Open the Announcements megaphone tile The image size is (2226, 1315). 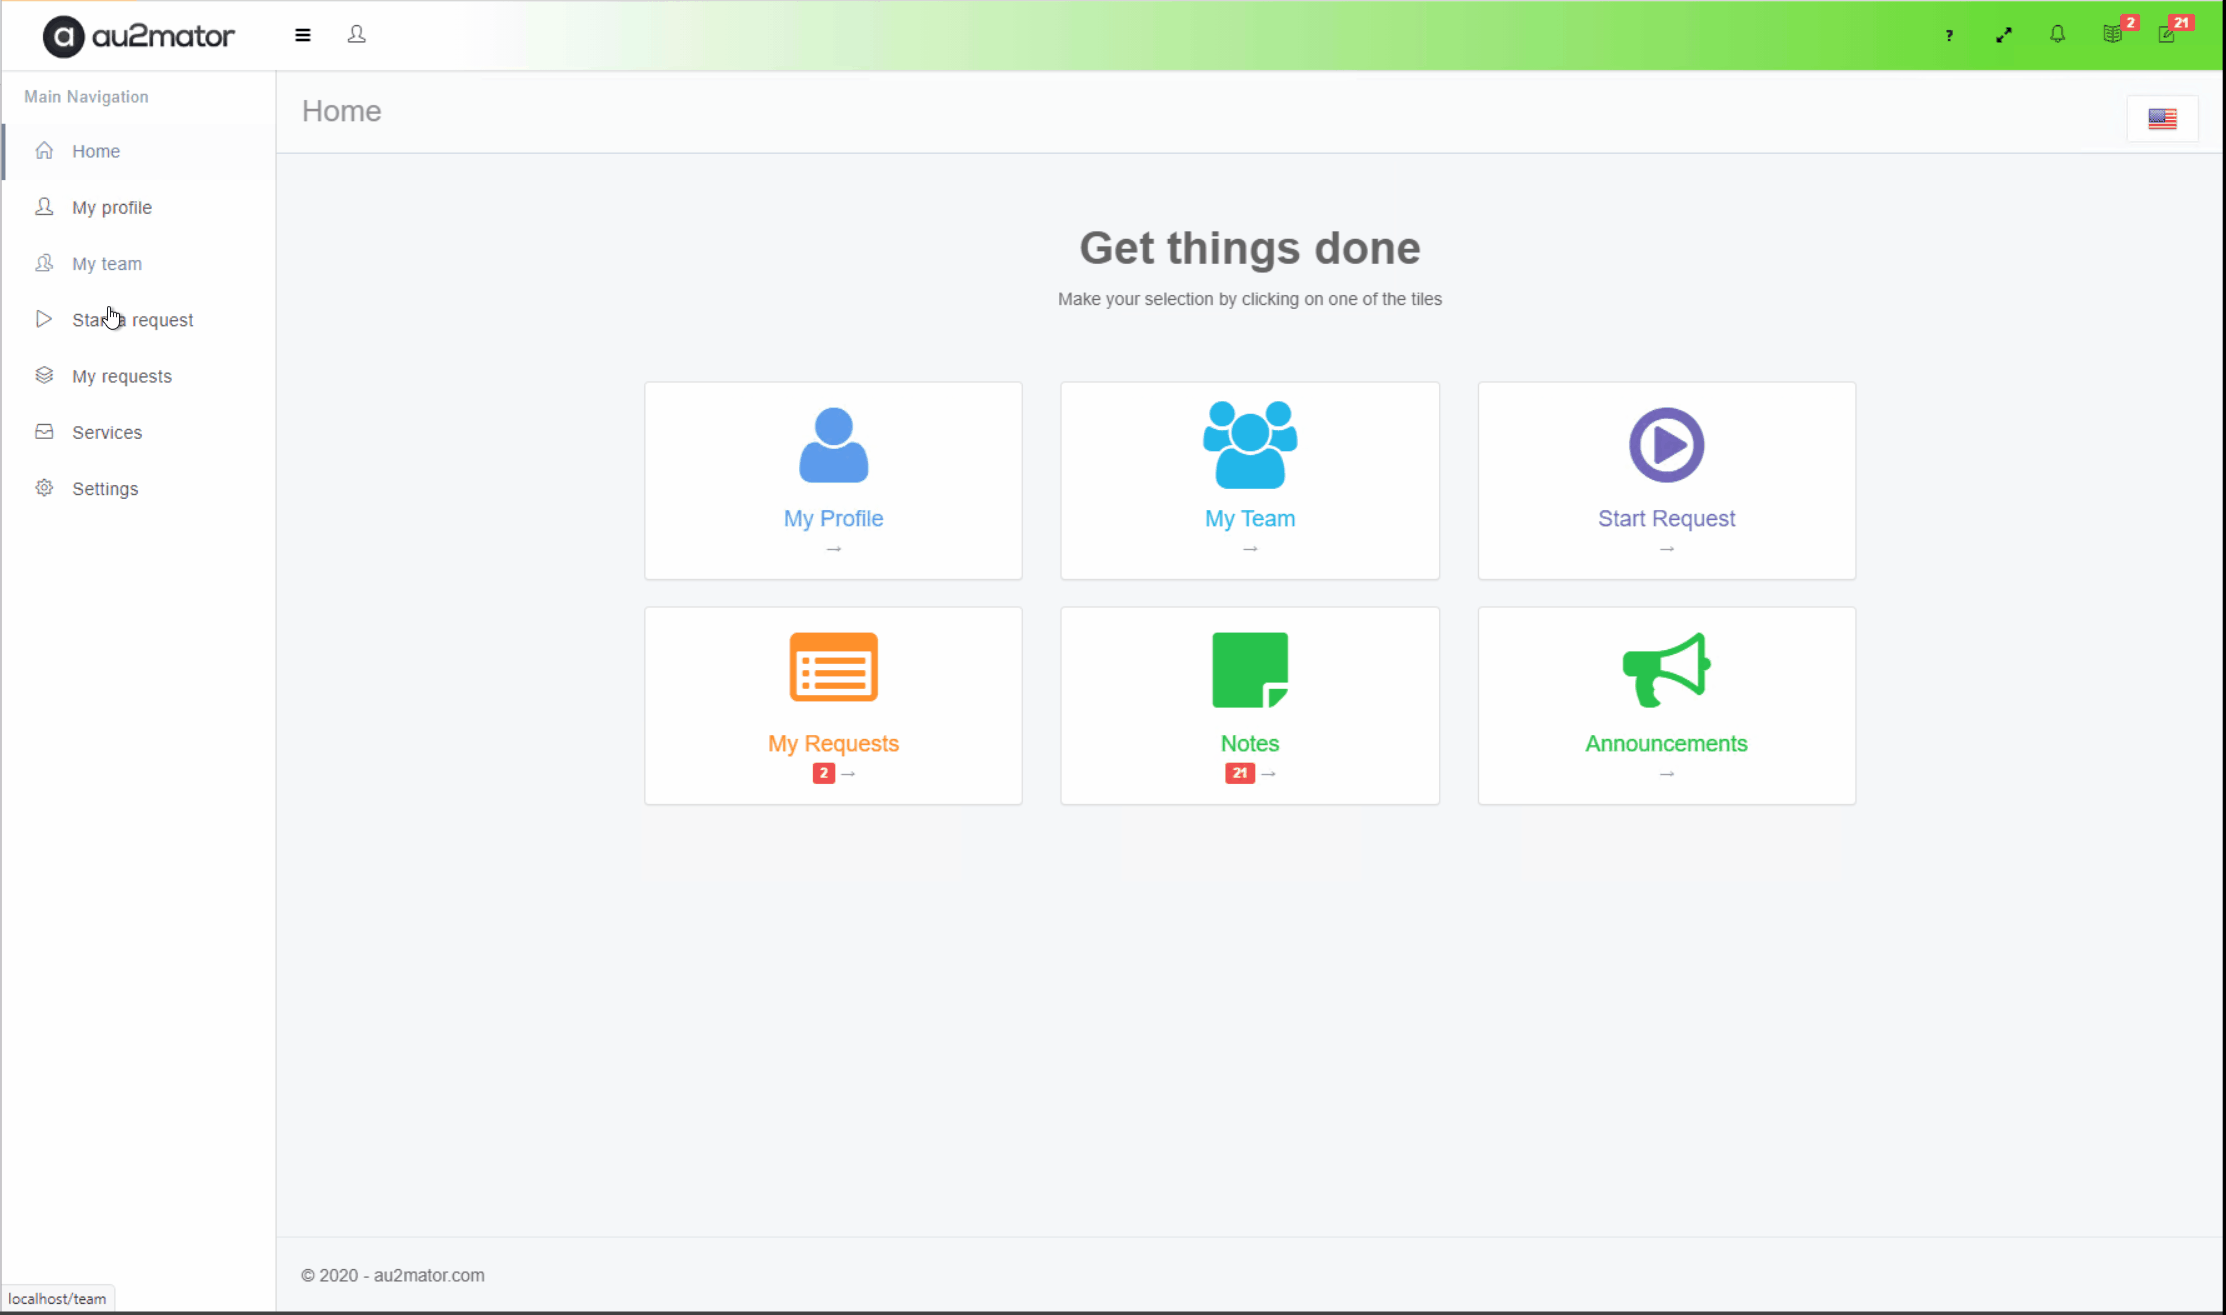click(1666, 705)
